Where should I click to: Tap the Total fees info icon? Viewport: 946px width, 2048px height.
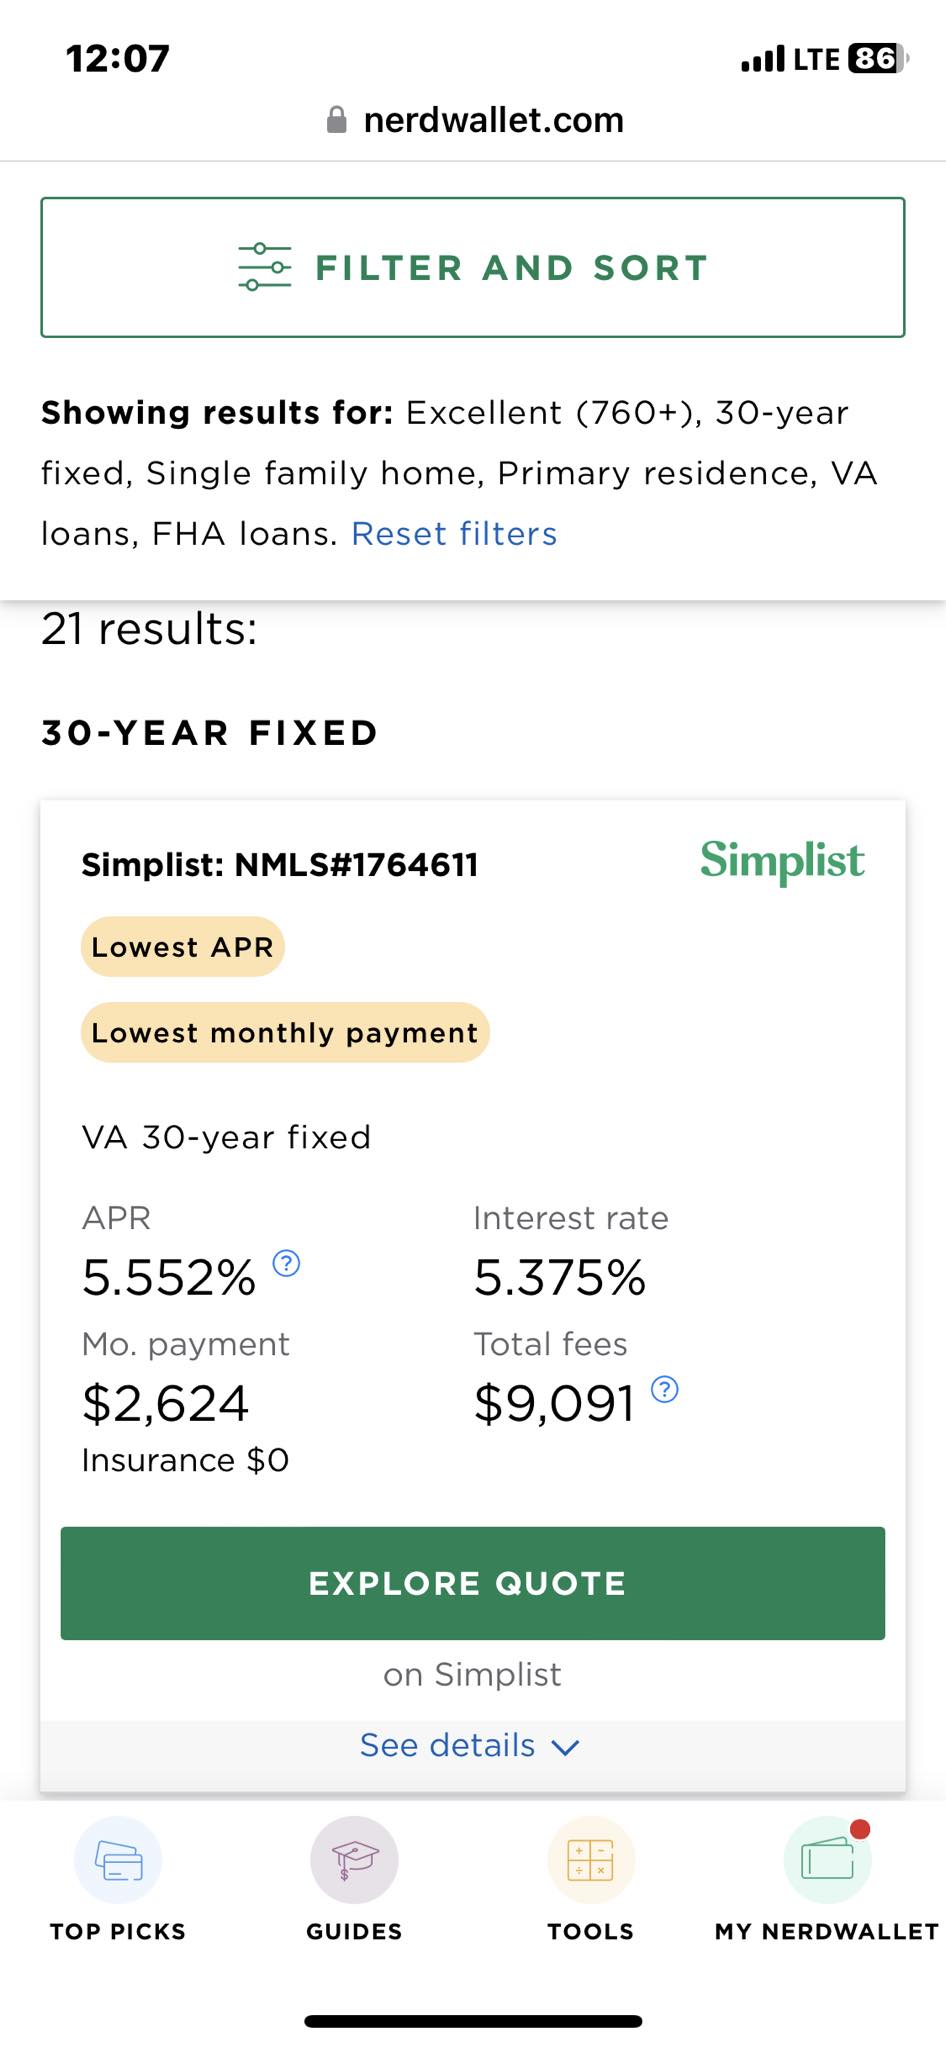pyautogui.click(x=665, y=1389)
